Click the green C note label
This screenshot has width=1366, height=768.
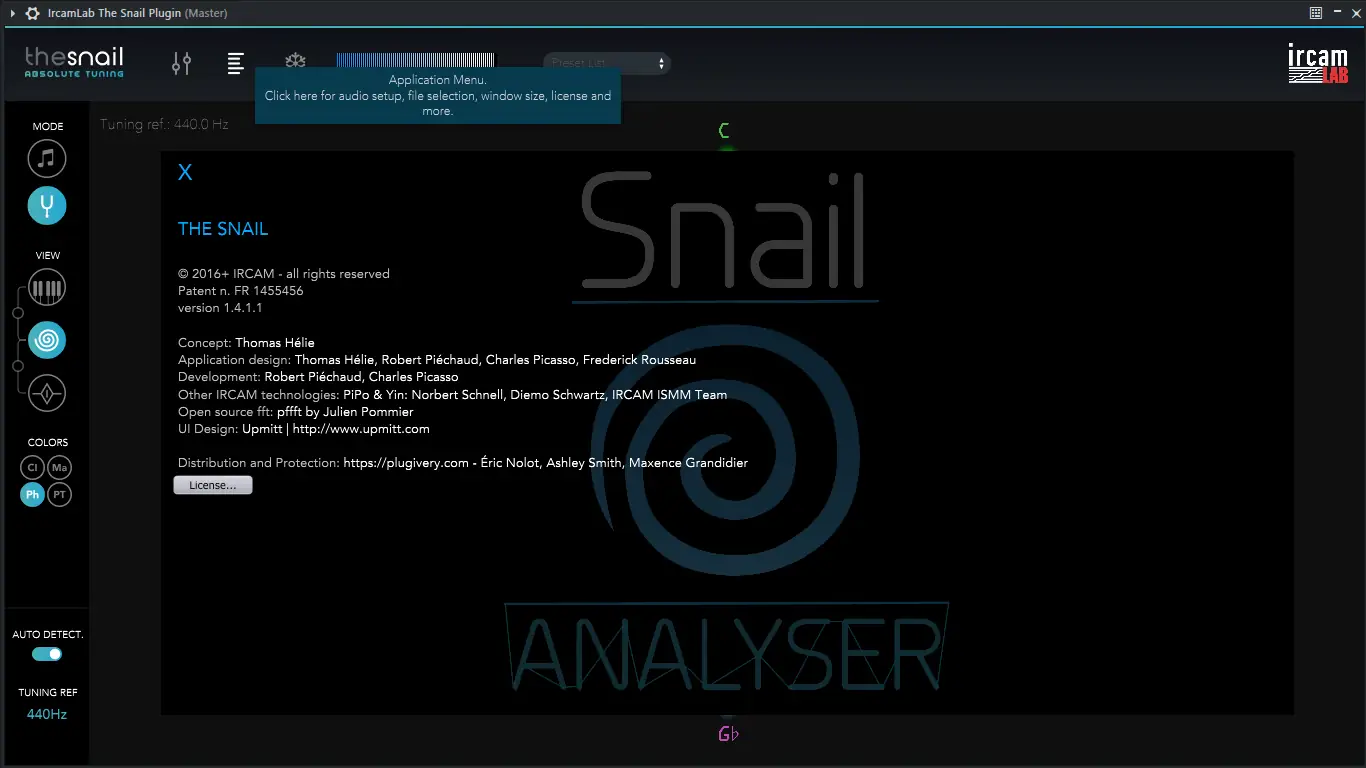point(725,131)
